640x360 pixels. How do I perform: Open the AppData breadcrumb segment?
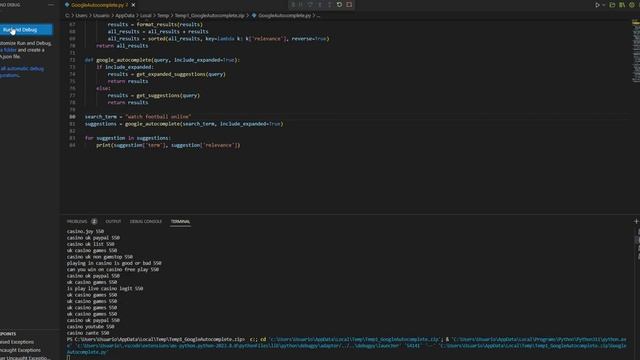click(x=125, y=16)
